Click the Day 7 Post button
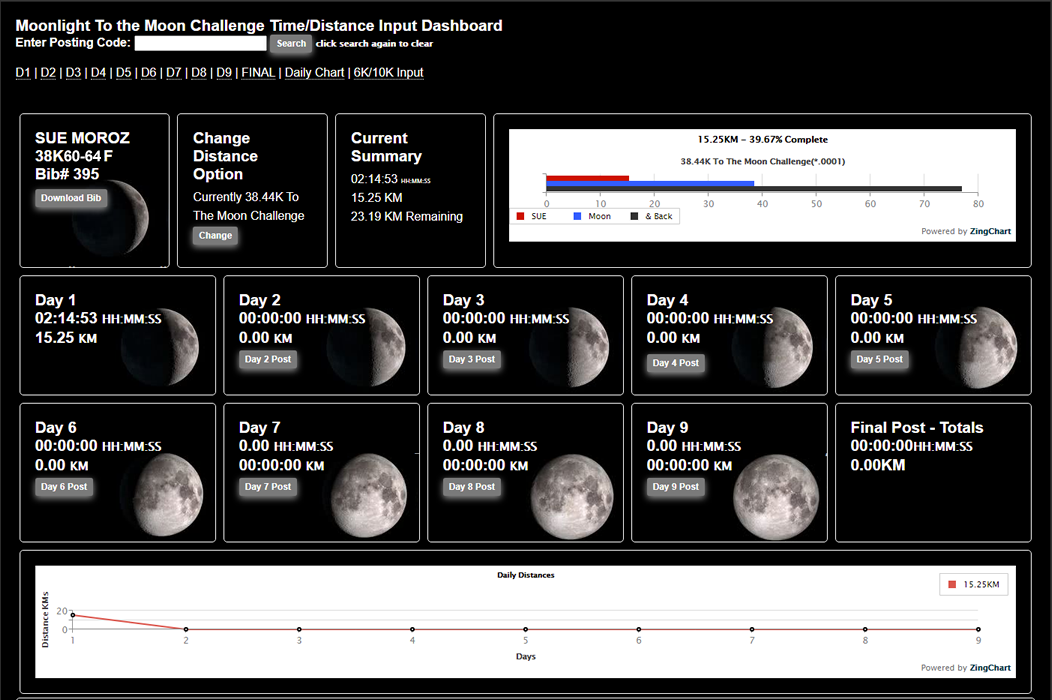This screenshot has height=700, width=1052. [268, 487]
